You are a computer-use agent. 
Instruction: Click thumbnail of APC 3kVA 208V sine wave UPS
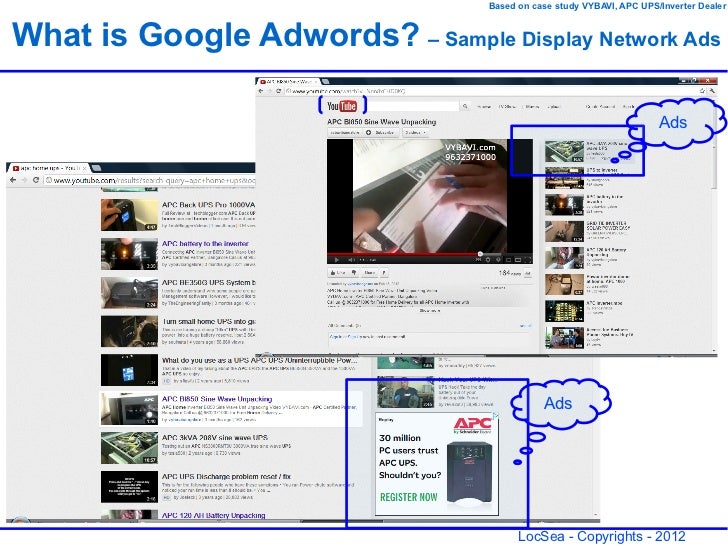tap(129, 448)
